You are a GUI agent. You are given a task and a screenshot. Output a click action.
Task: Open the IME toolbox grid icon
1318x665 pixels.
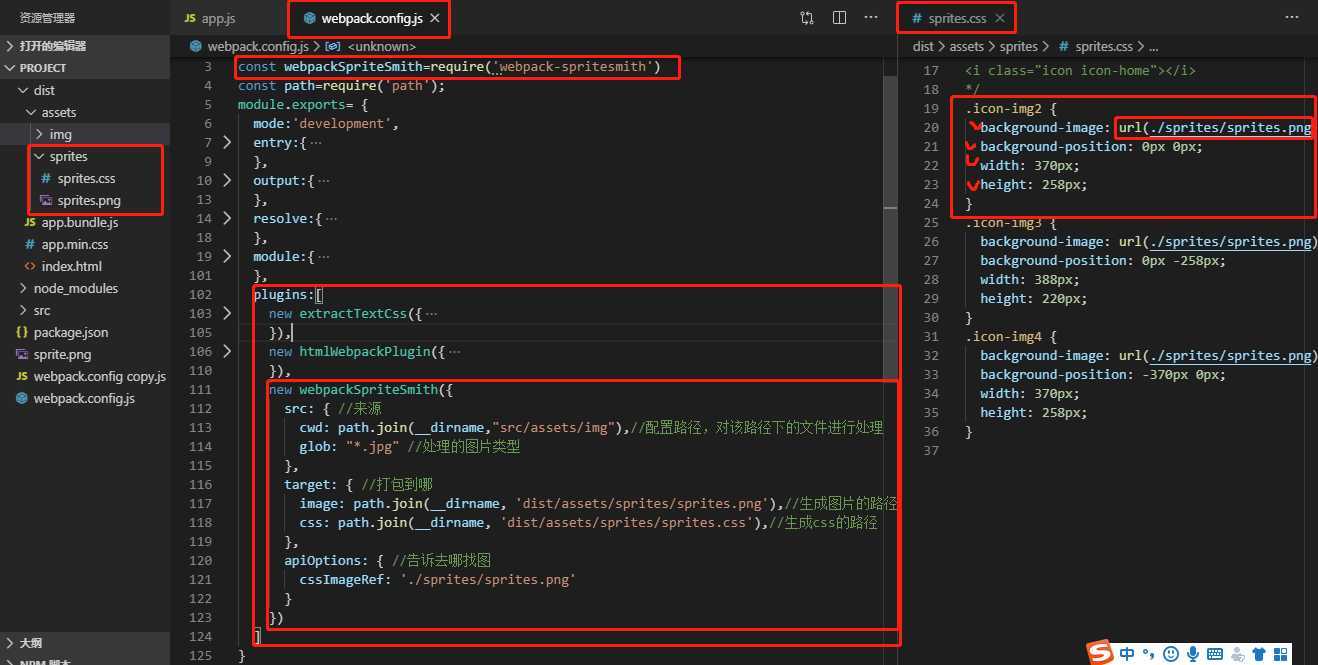(x=1280, y=654)
